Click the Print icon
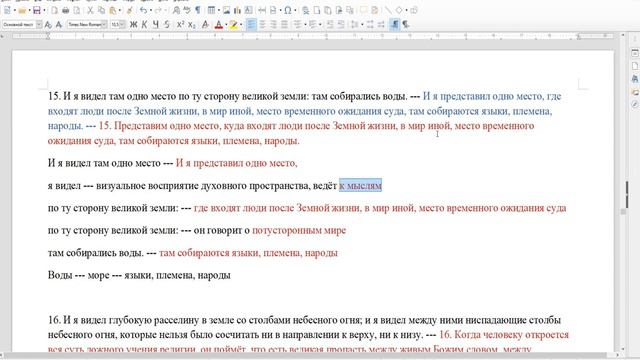Viewport: 640px width, 360px height. tap(65, 10)
